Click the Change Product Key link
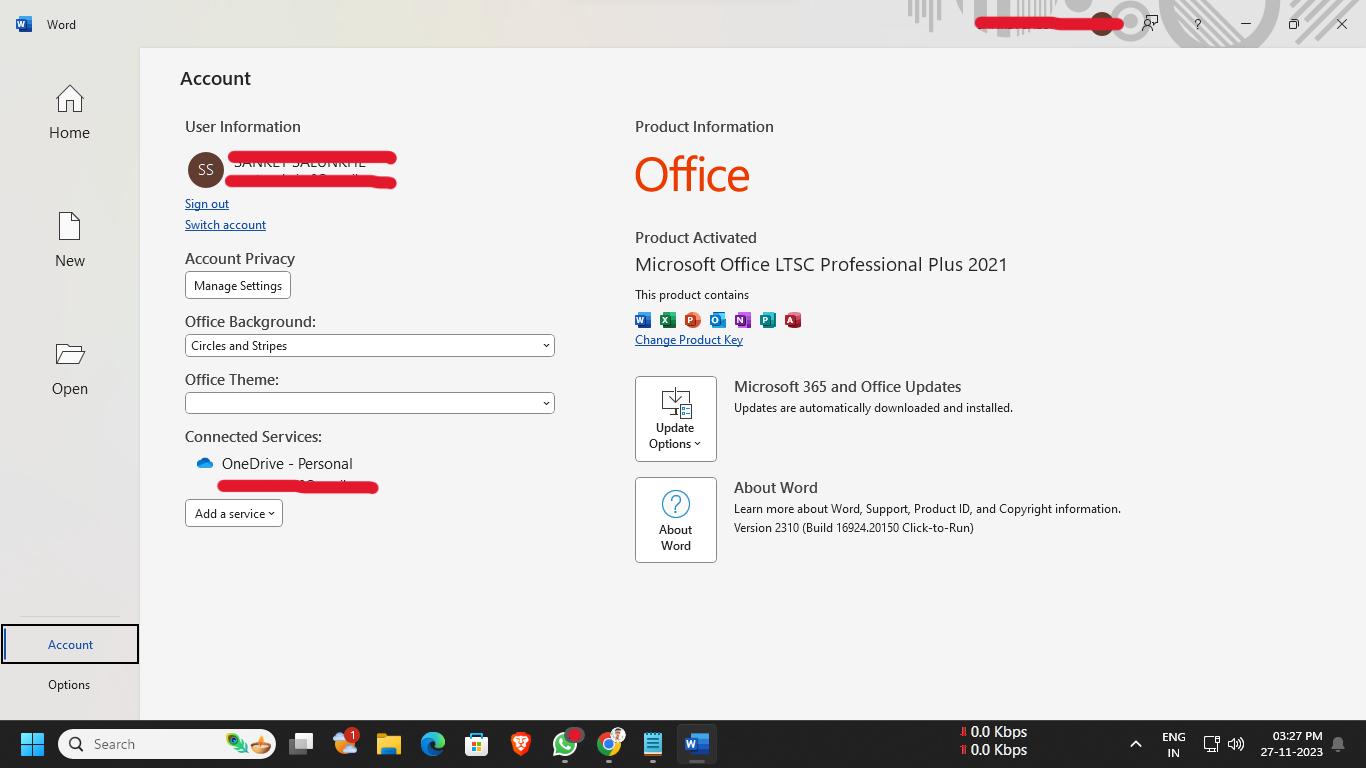Viewport: 1366px width, 768px height. [x=688, y=340]
